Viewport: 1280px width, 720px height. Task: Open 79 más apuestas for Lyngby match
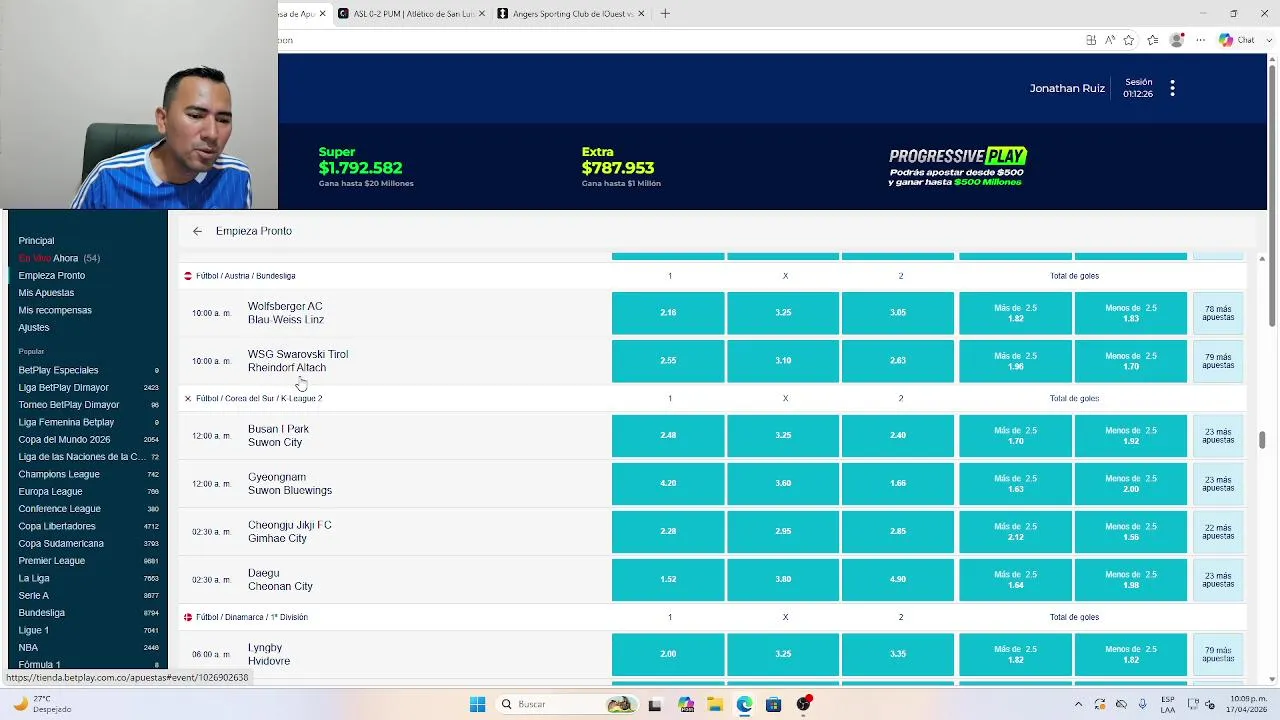coord(1218,654)
